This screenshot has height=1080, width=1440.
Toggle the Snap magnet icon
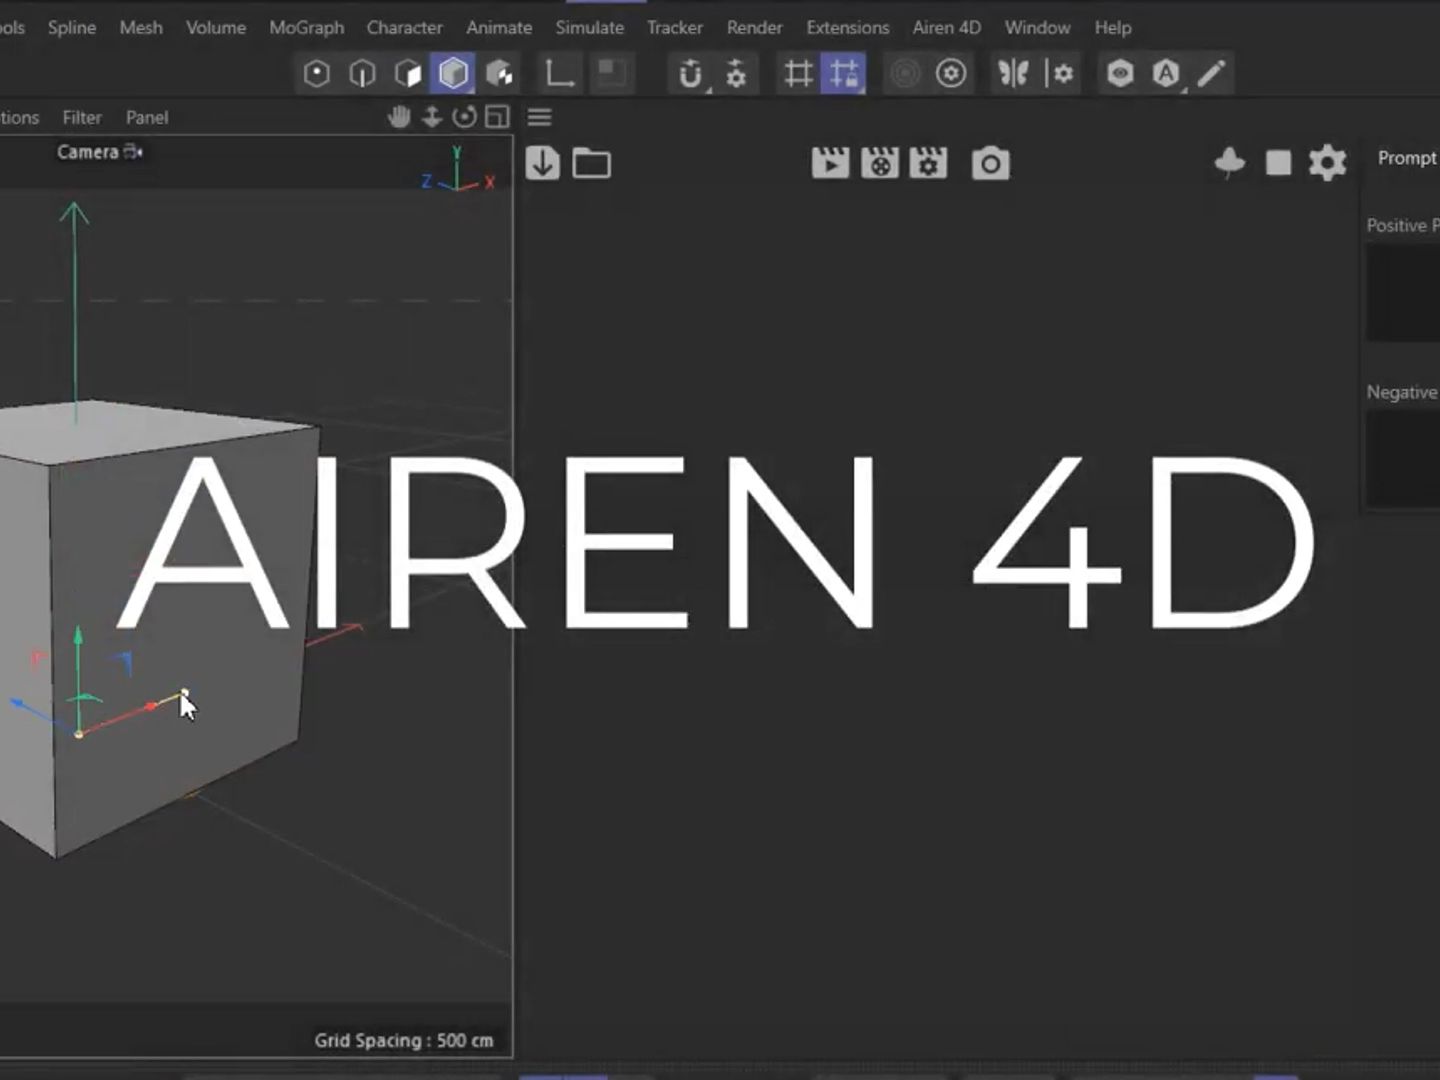tap(690, 74)
